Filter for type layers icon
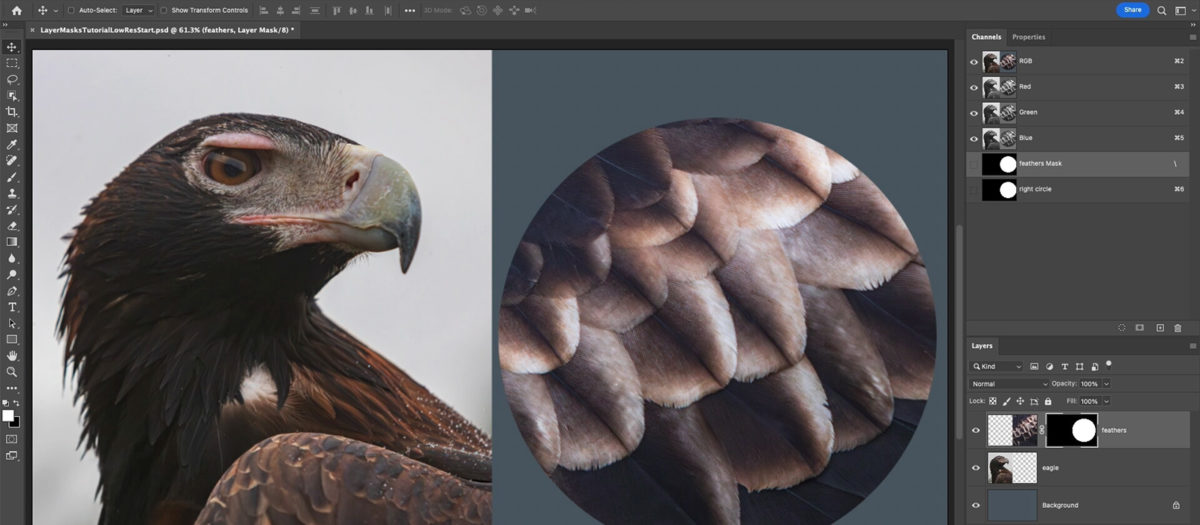Image resolution: width=1200 pixels, height=525 pixels. 1064,367
